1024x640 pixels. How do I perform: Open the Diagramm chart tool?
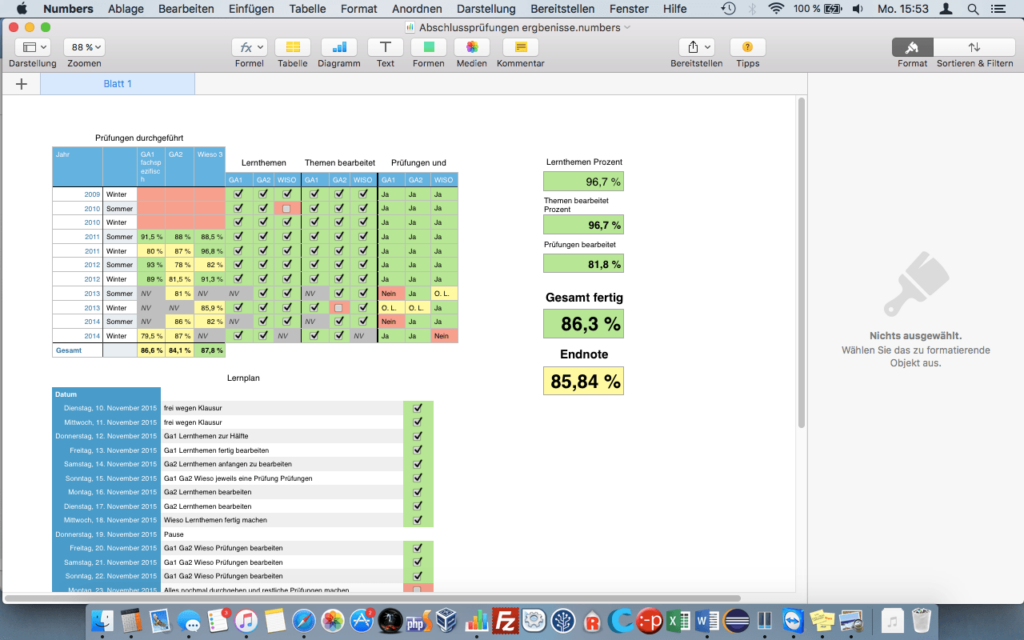(339, 48)
